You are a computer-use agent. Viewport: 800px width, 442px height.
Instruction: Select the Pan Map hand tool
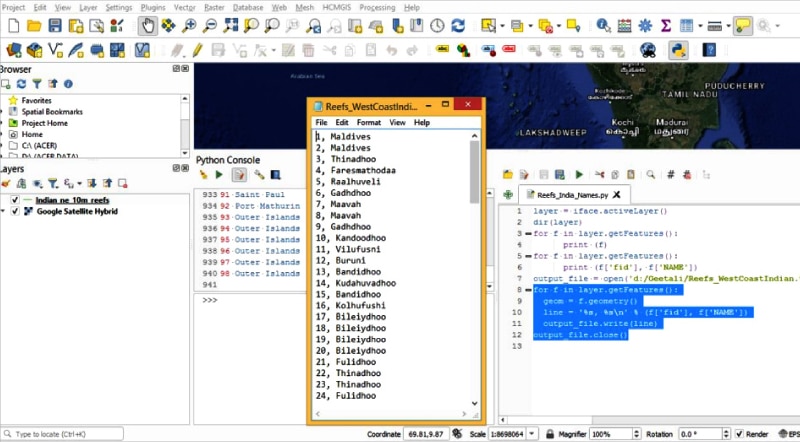pyautogui.click(x=147, y=26)
